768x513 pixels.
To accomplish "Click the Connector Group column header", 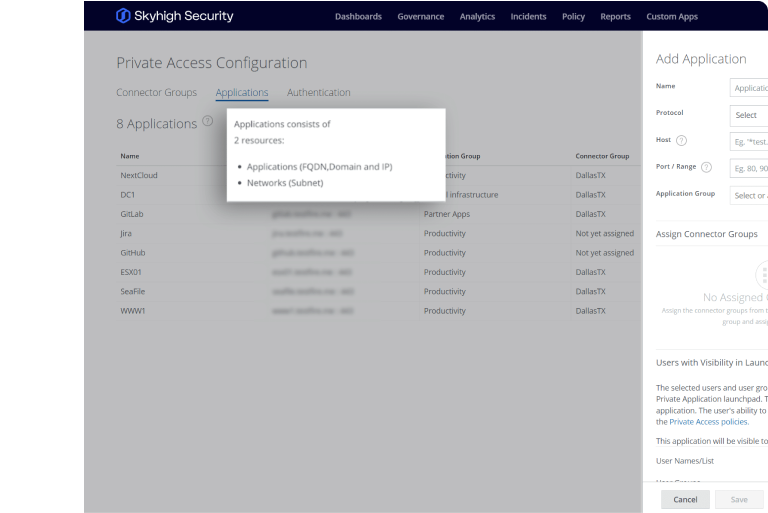I will pos(602,156).
